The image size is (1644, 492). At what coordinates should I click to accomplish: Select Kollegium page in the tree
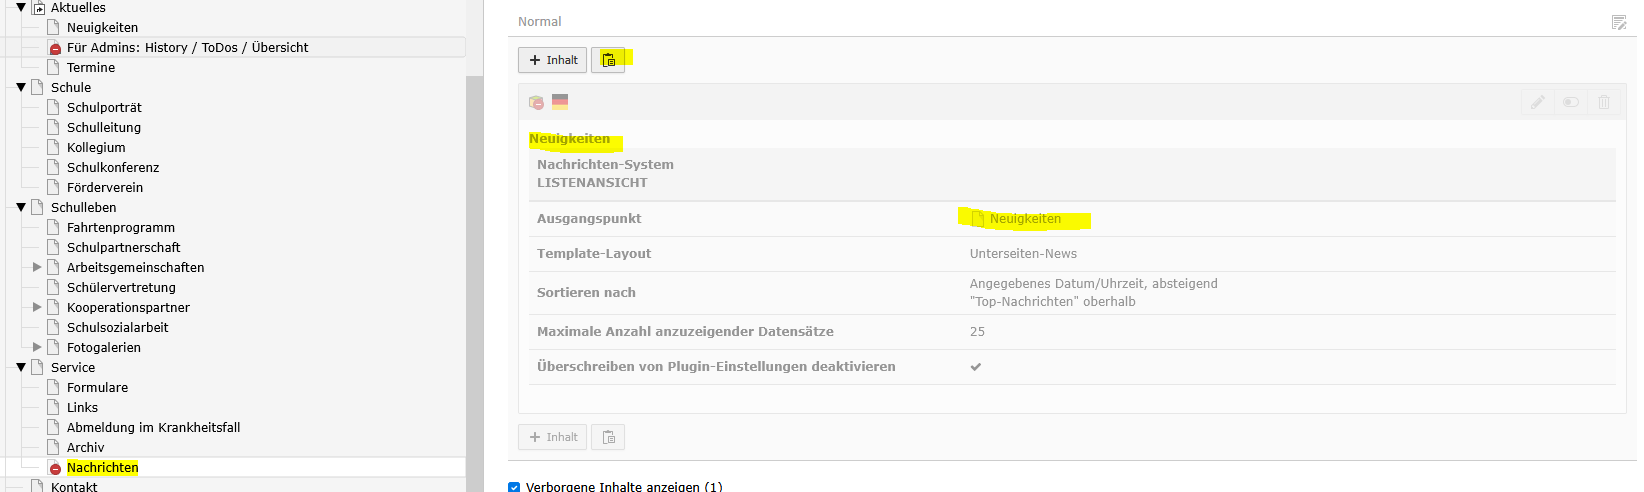(x=96, y=148)
